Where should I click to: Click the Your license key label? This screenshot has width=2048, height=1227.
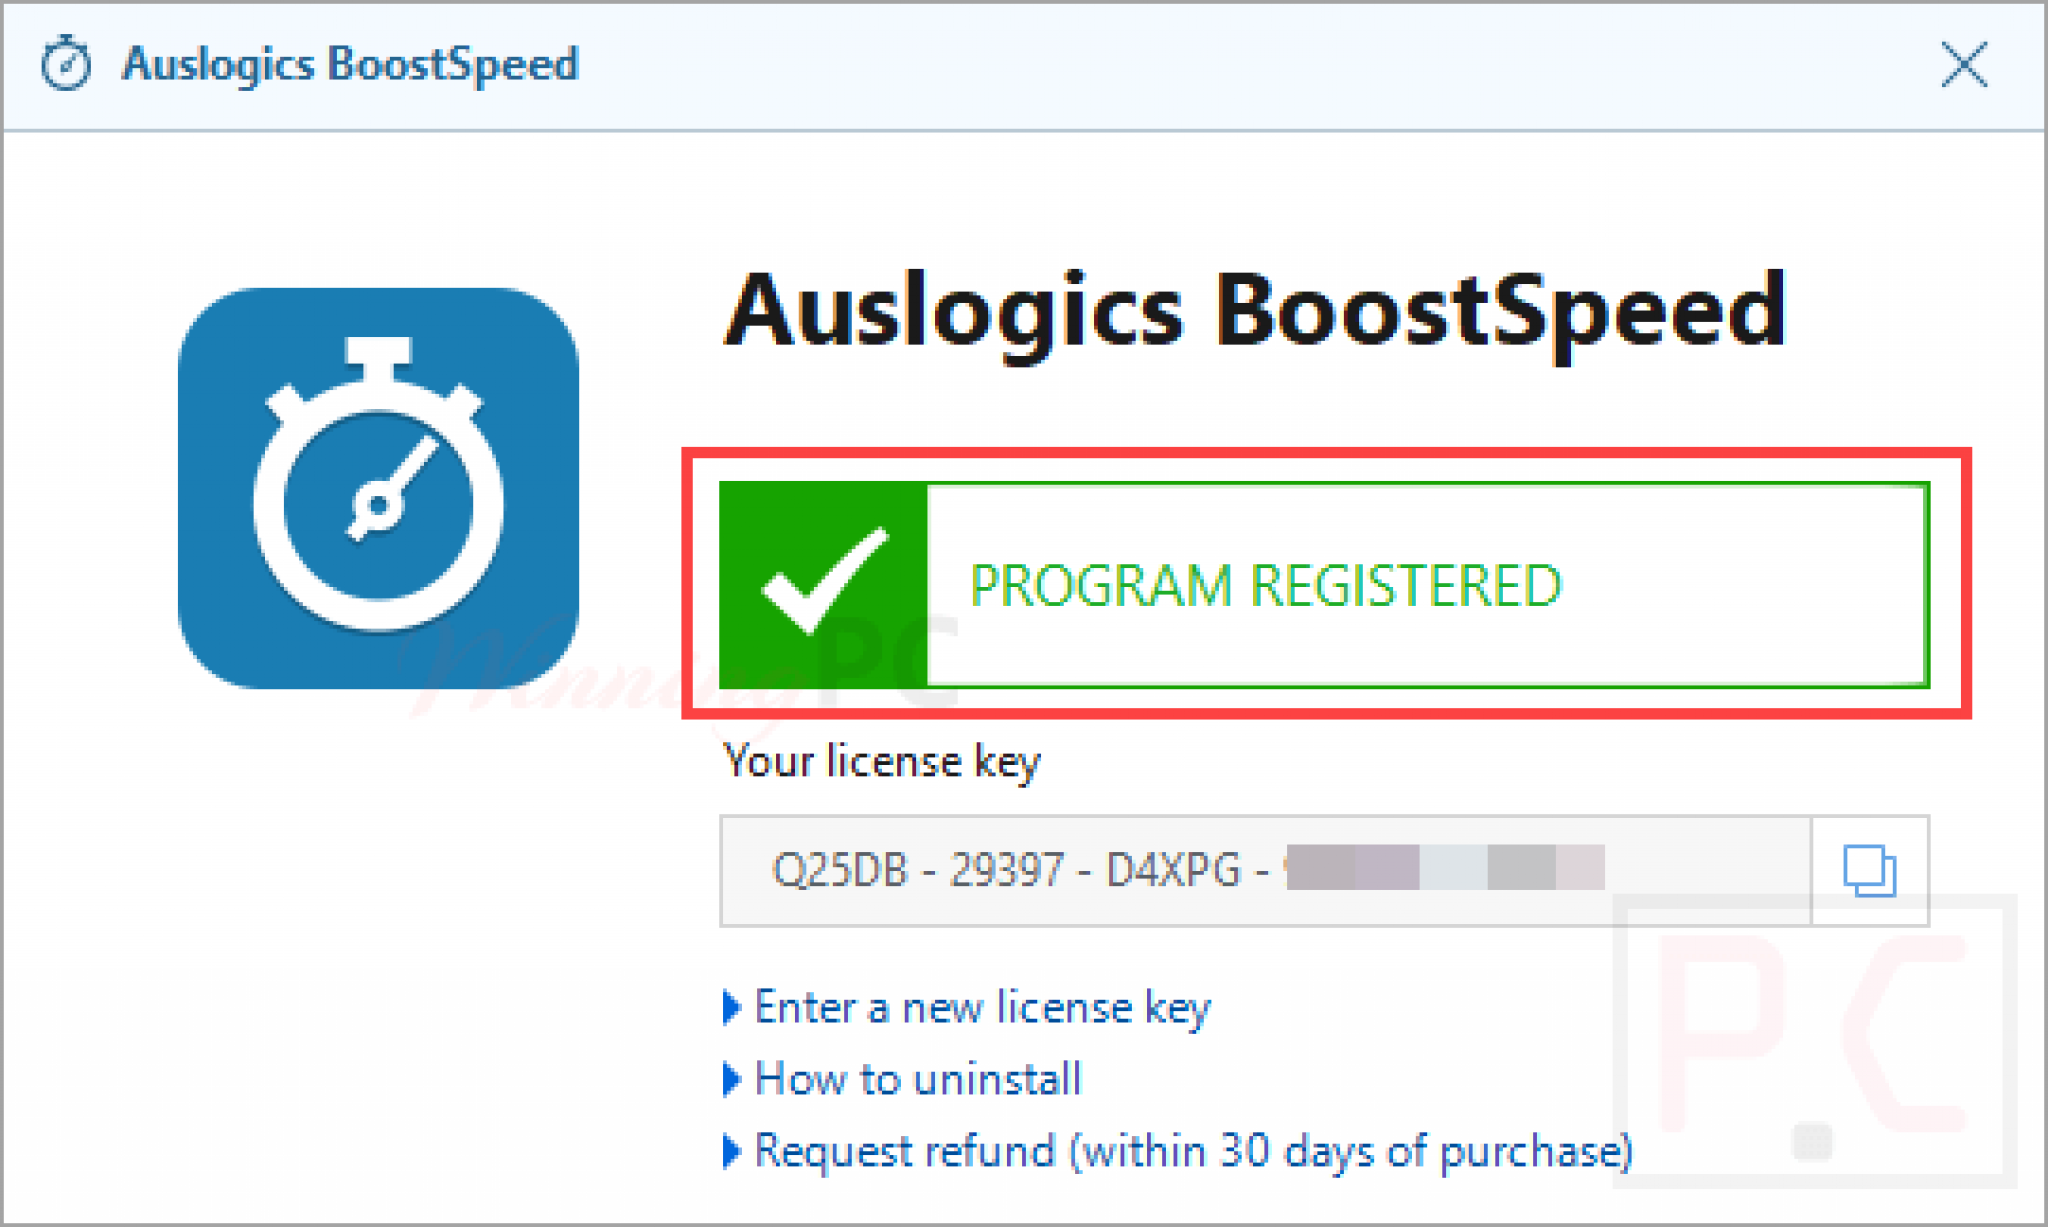point(882,761)
